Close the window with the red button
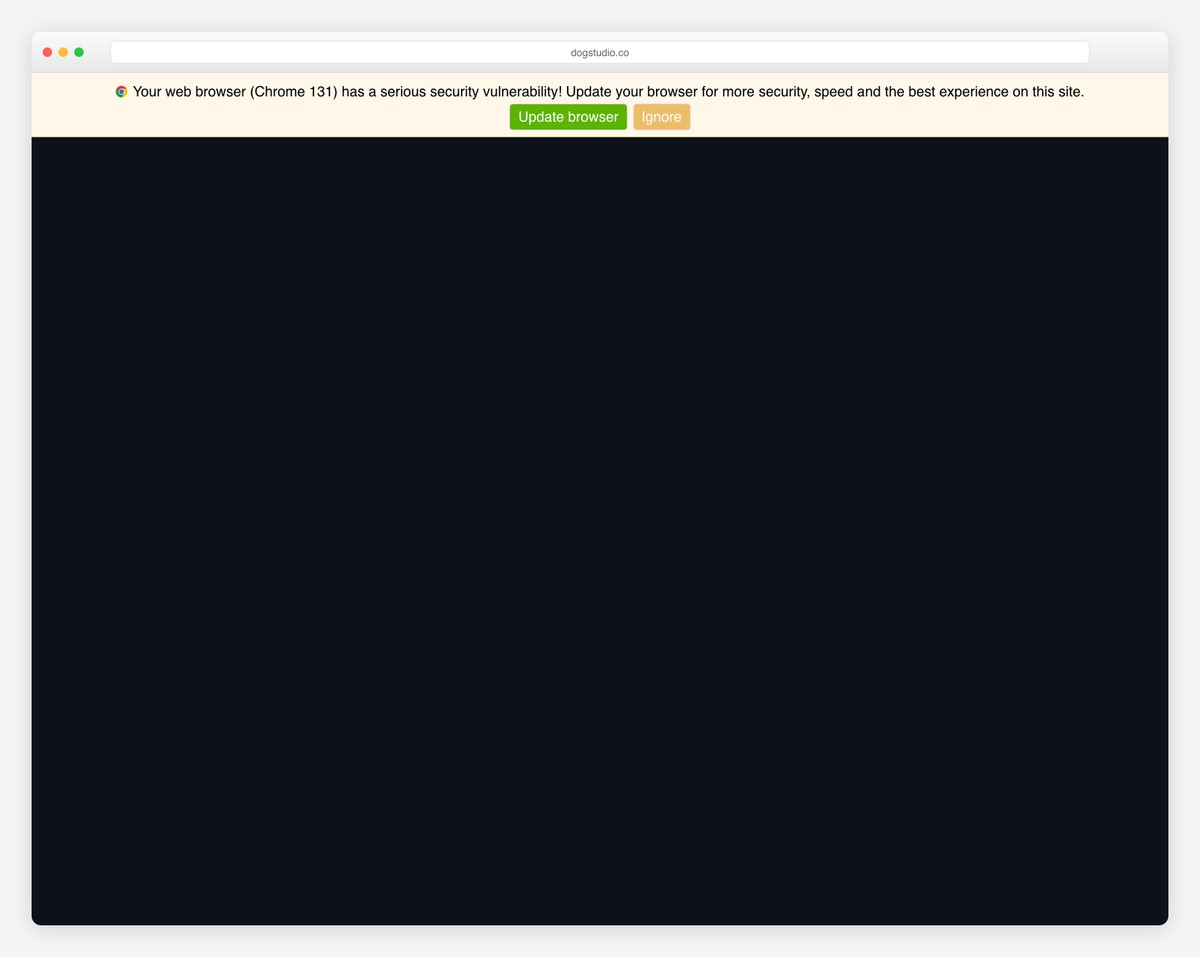 [x=47, y=52]
